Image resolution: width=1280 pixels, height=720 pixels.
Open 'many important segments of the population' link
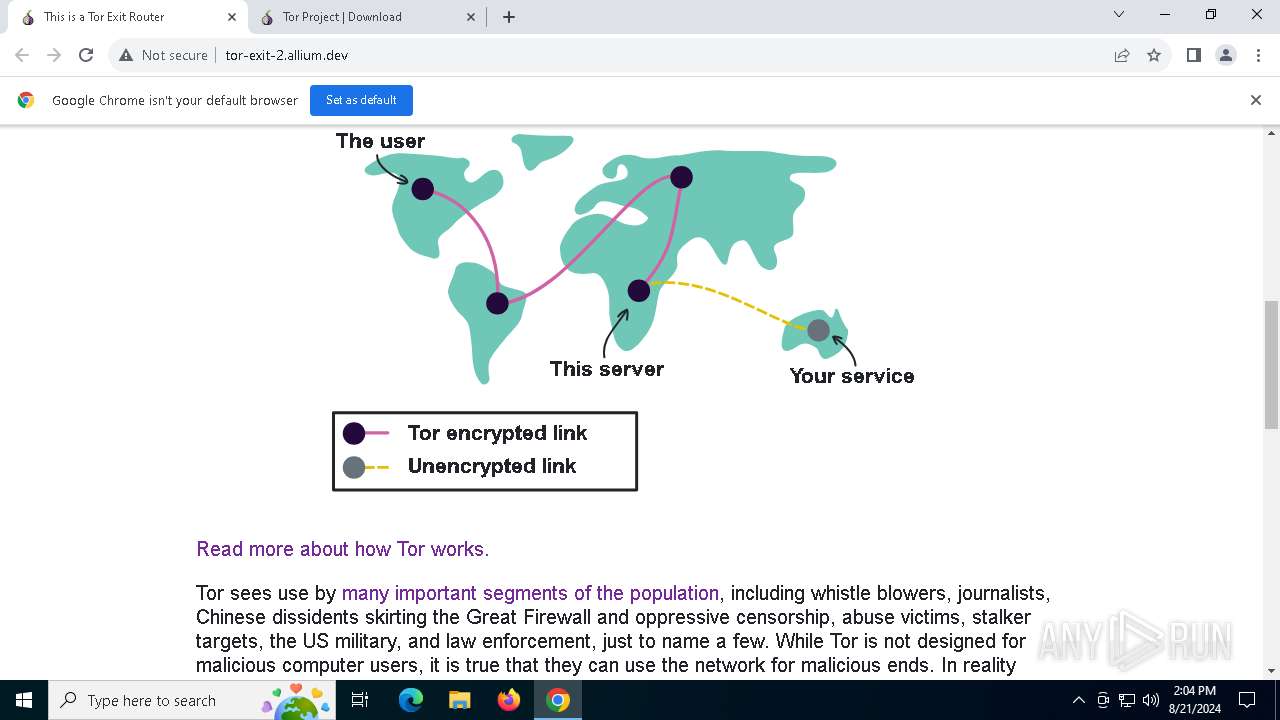click(x=530, y=593)
